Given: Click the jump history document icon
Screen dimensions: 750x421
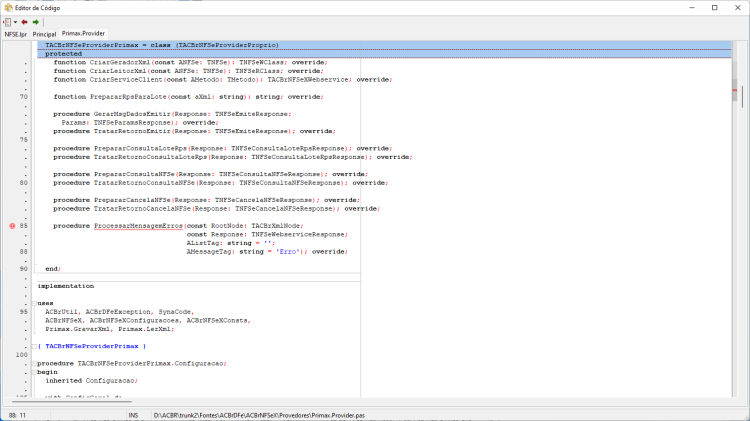Looking at the screenshot, I should click(7, 22).
